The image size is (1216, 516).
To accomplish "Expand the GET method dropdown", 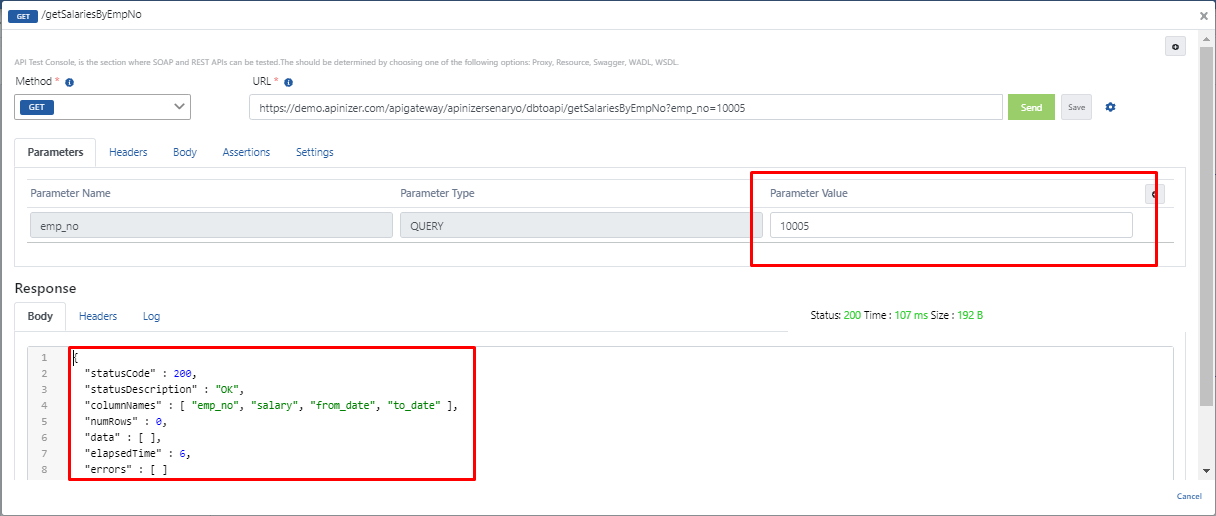I will click(103, 107).
